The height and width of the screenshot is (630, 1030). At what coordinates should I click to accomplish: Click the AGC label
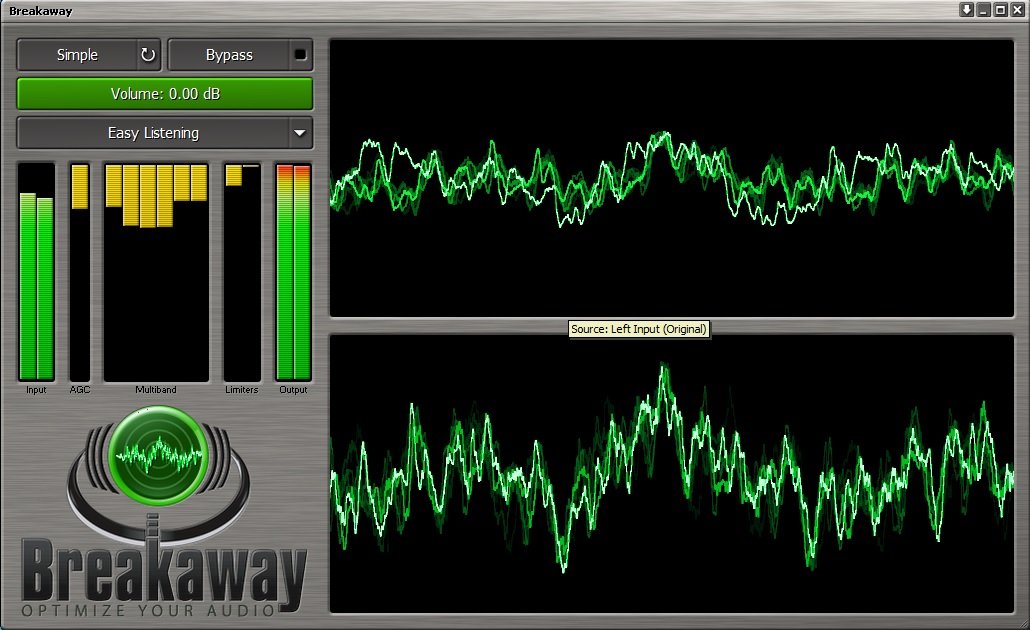point(79,390)
